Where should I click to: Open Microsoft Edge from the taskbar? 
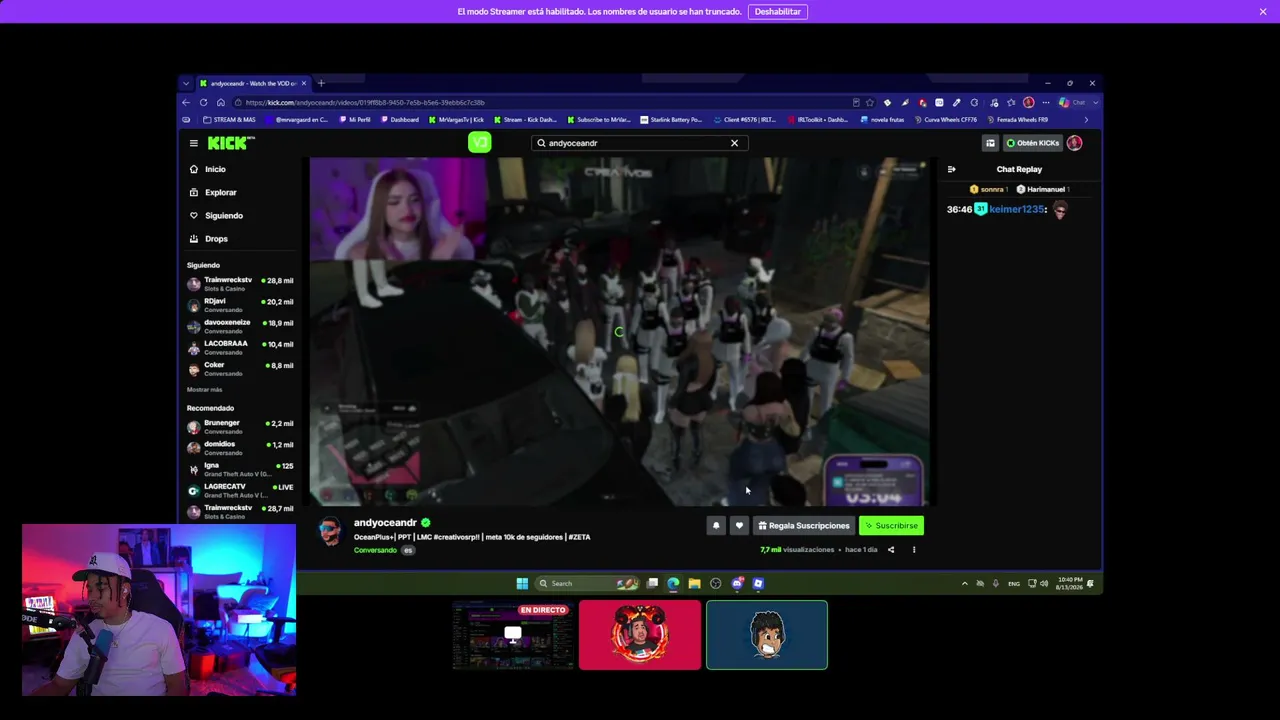pyautogui.click(x=673, y=583)
